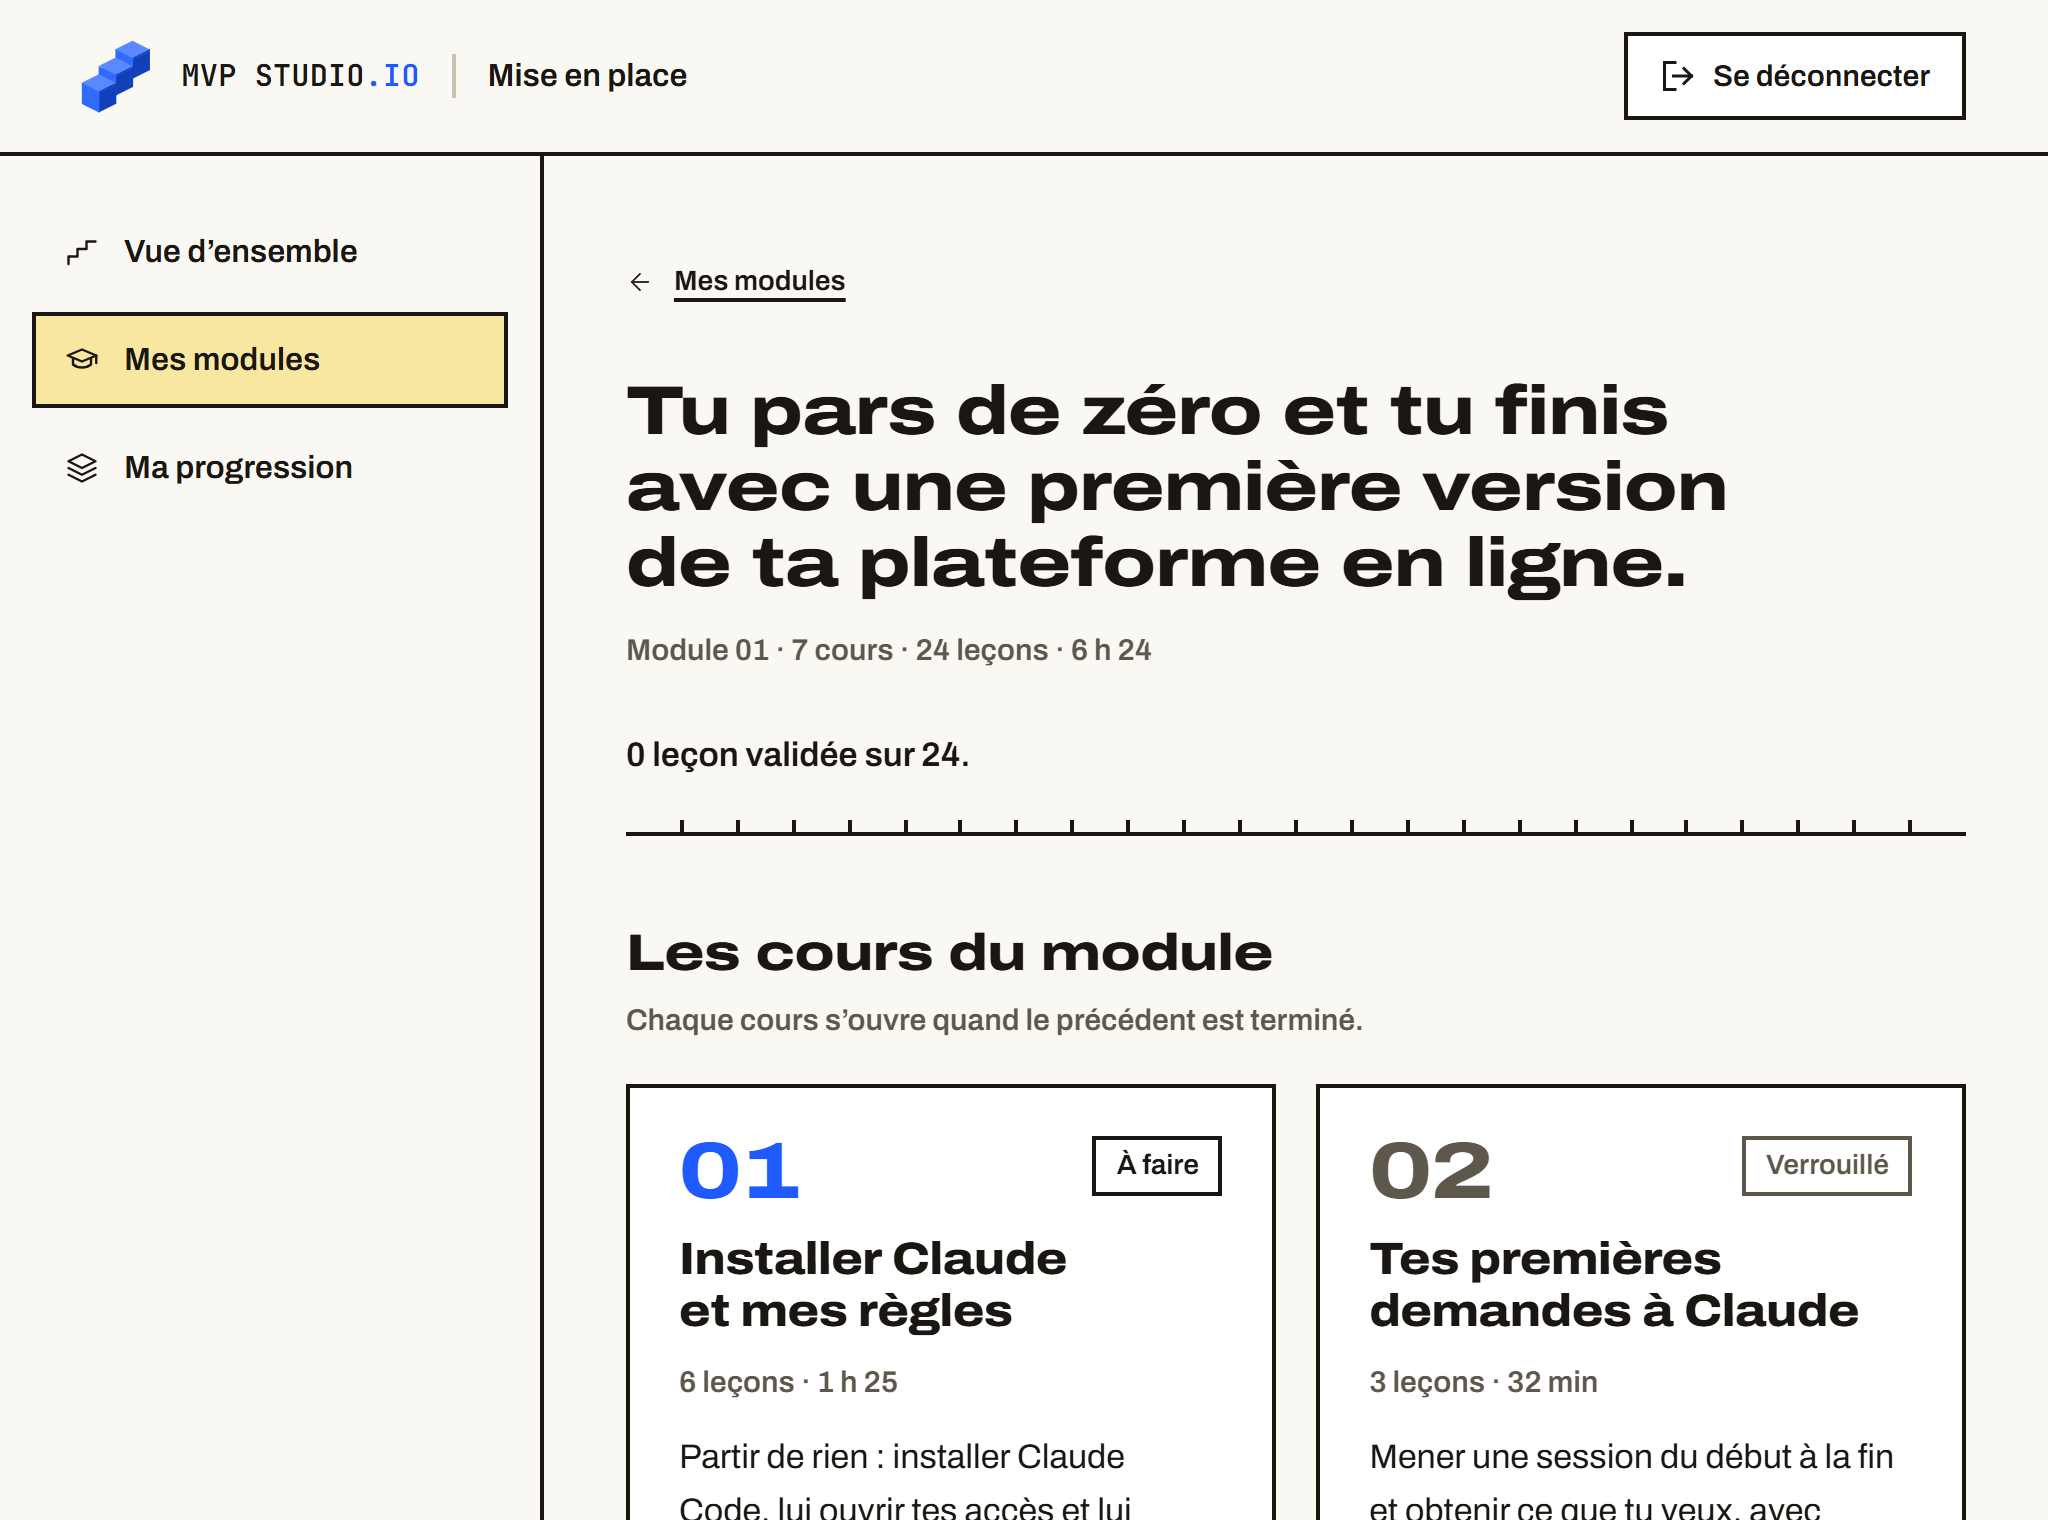Click 'Chaque cours s'ouvre quand le précédent' text
The height and width of the screenshot is (1520, 2048).
pos(994,1020)
